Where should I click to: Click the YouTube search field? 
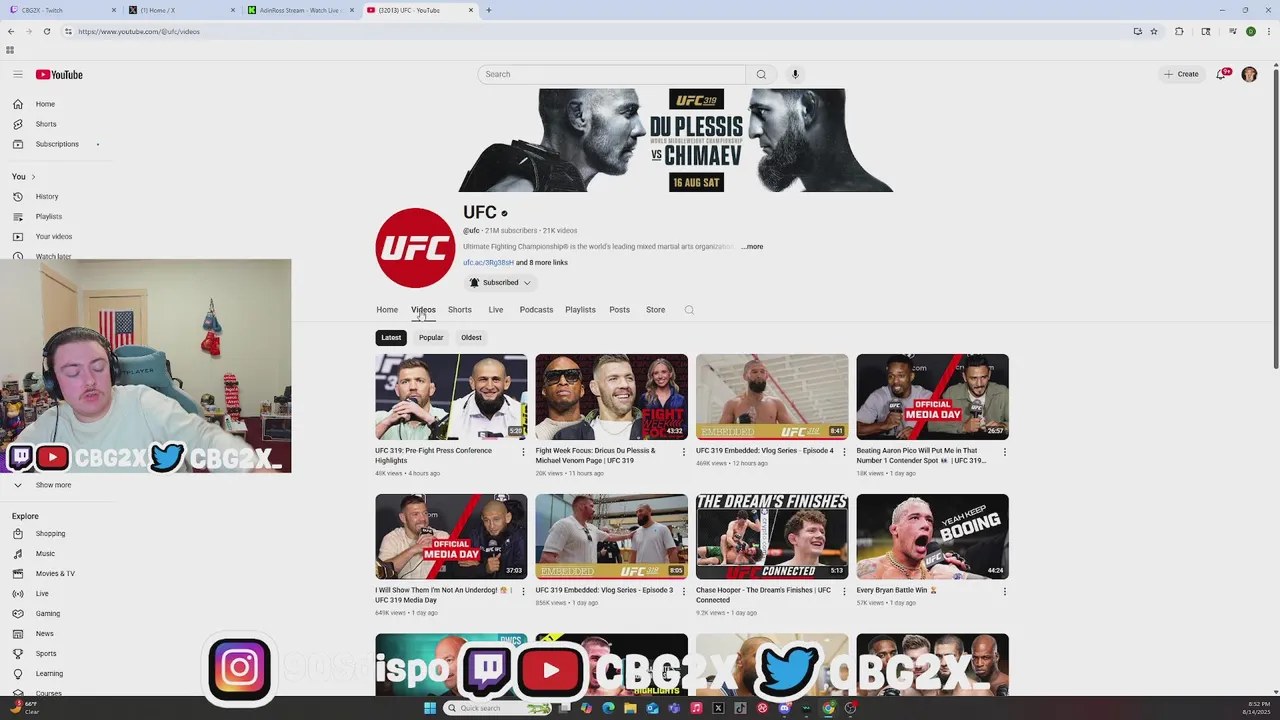[612, 74]
